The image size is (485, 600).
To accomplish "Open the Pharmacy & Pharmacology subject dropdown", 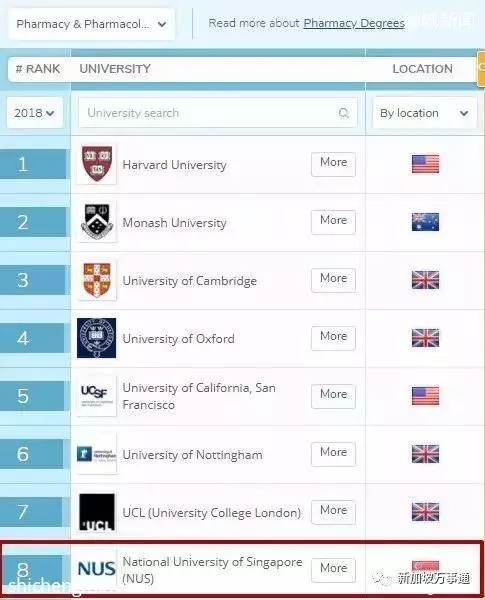I will click(x=91, y=24).
